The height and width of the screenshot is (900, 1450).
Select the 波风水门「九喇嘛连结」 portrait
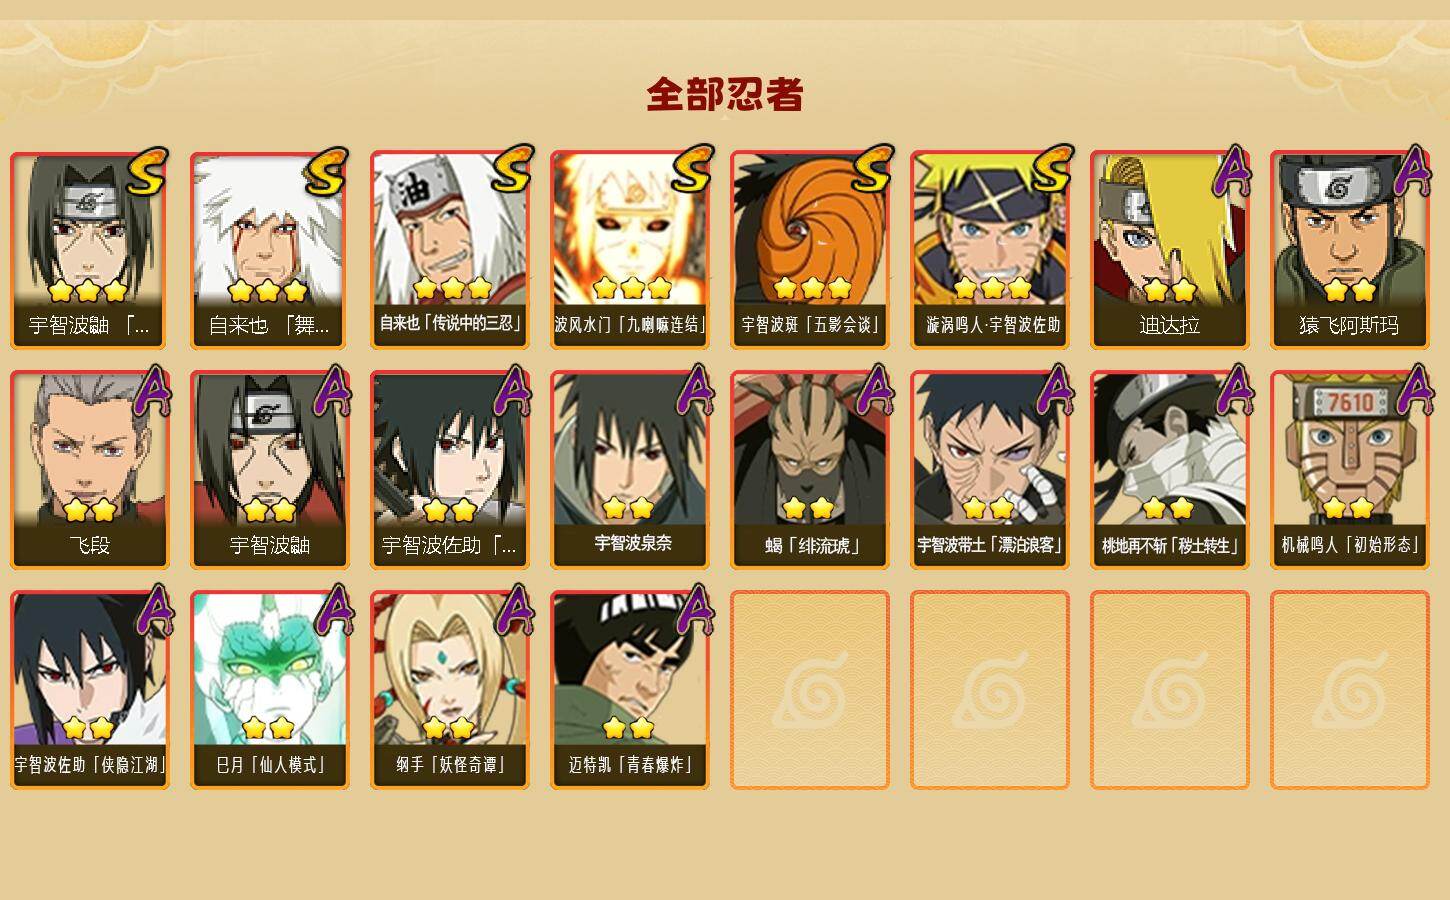pyautogui.click(x=630, y=228)
